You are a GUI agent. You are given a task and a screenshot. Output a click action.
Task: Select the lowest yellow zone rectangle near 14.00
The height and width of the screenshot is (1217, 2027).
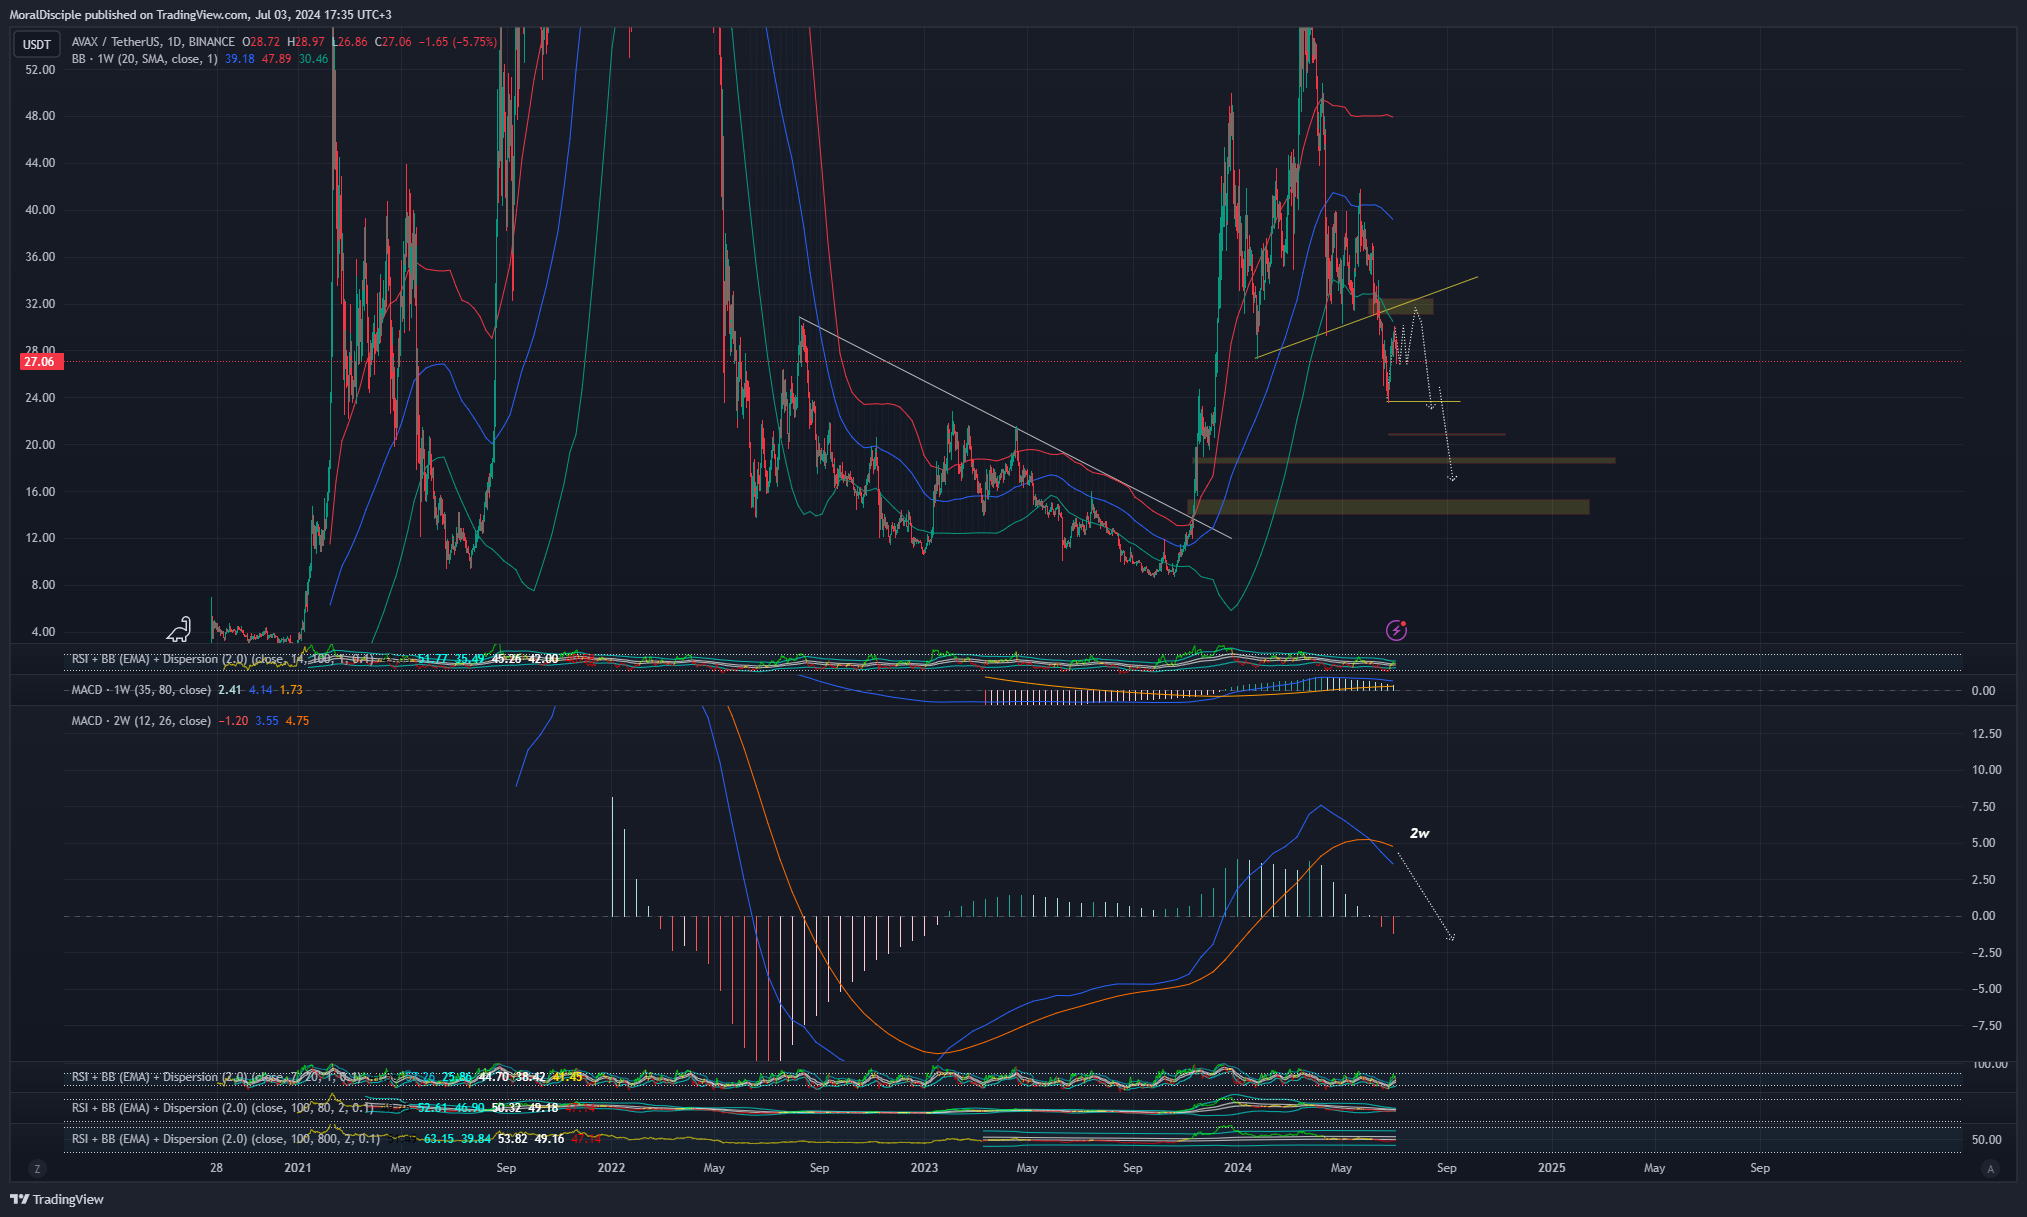[x=1389, y=507]
